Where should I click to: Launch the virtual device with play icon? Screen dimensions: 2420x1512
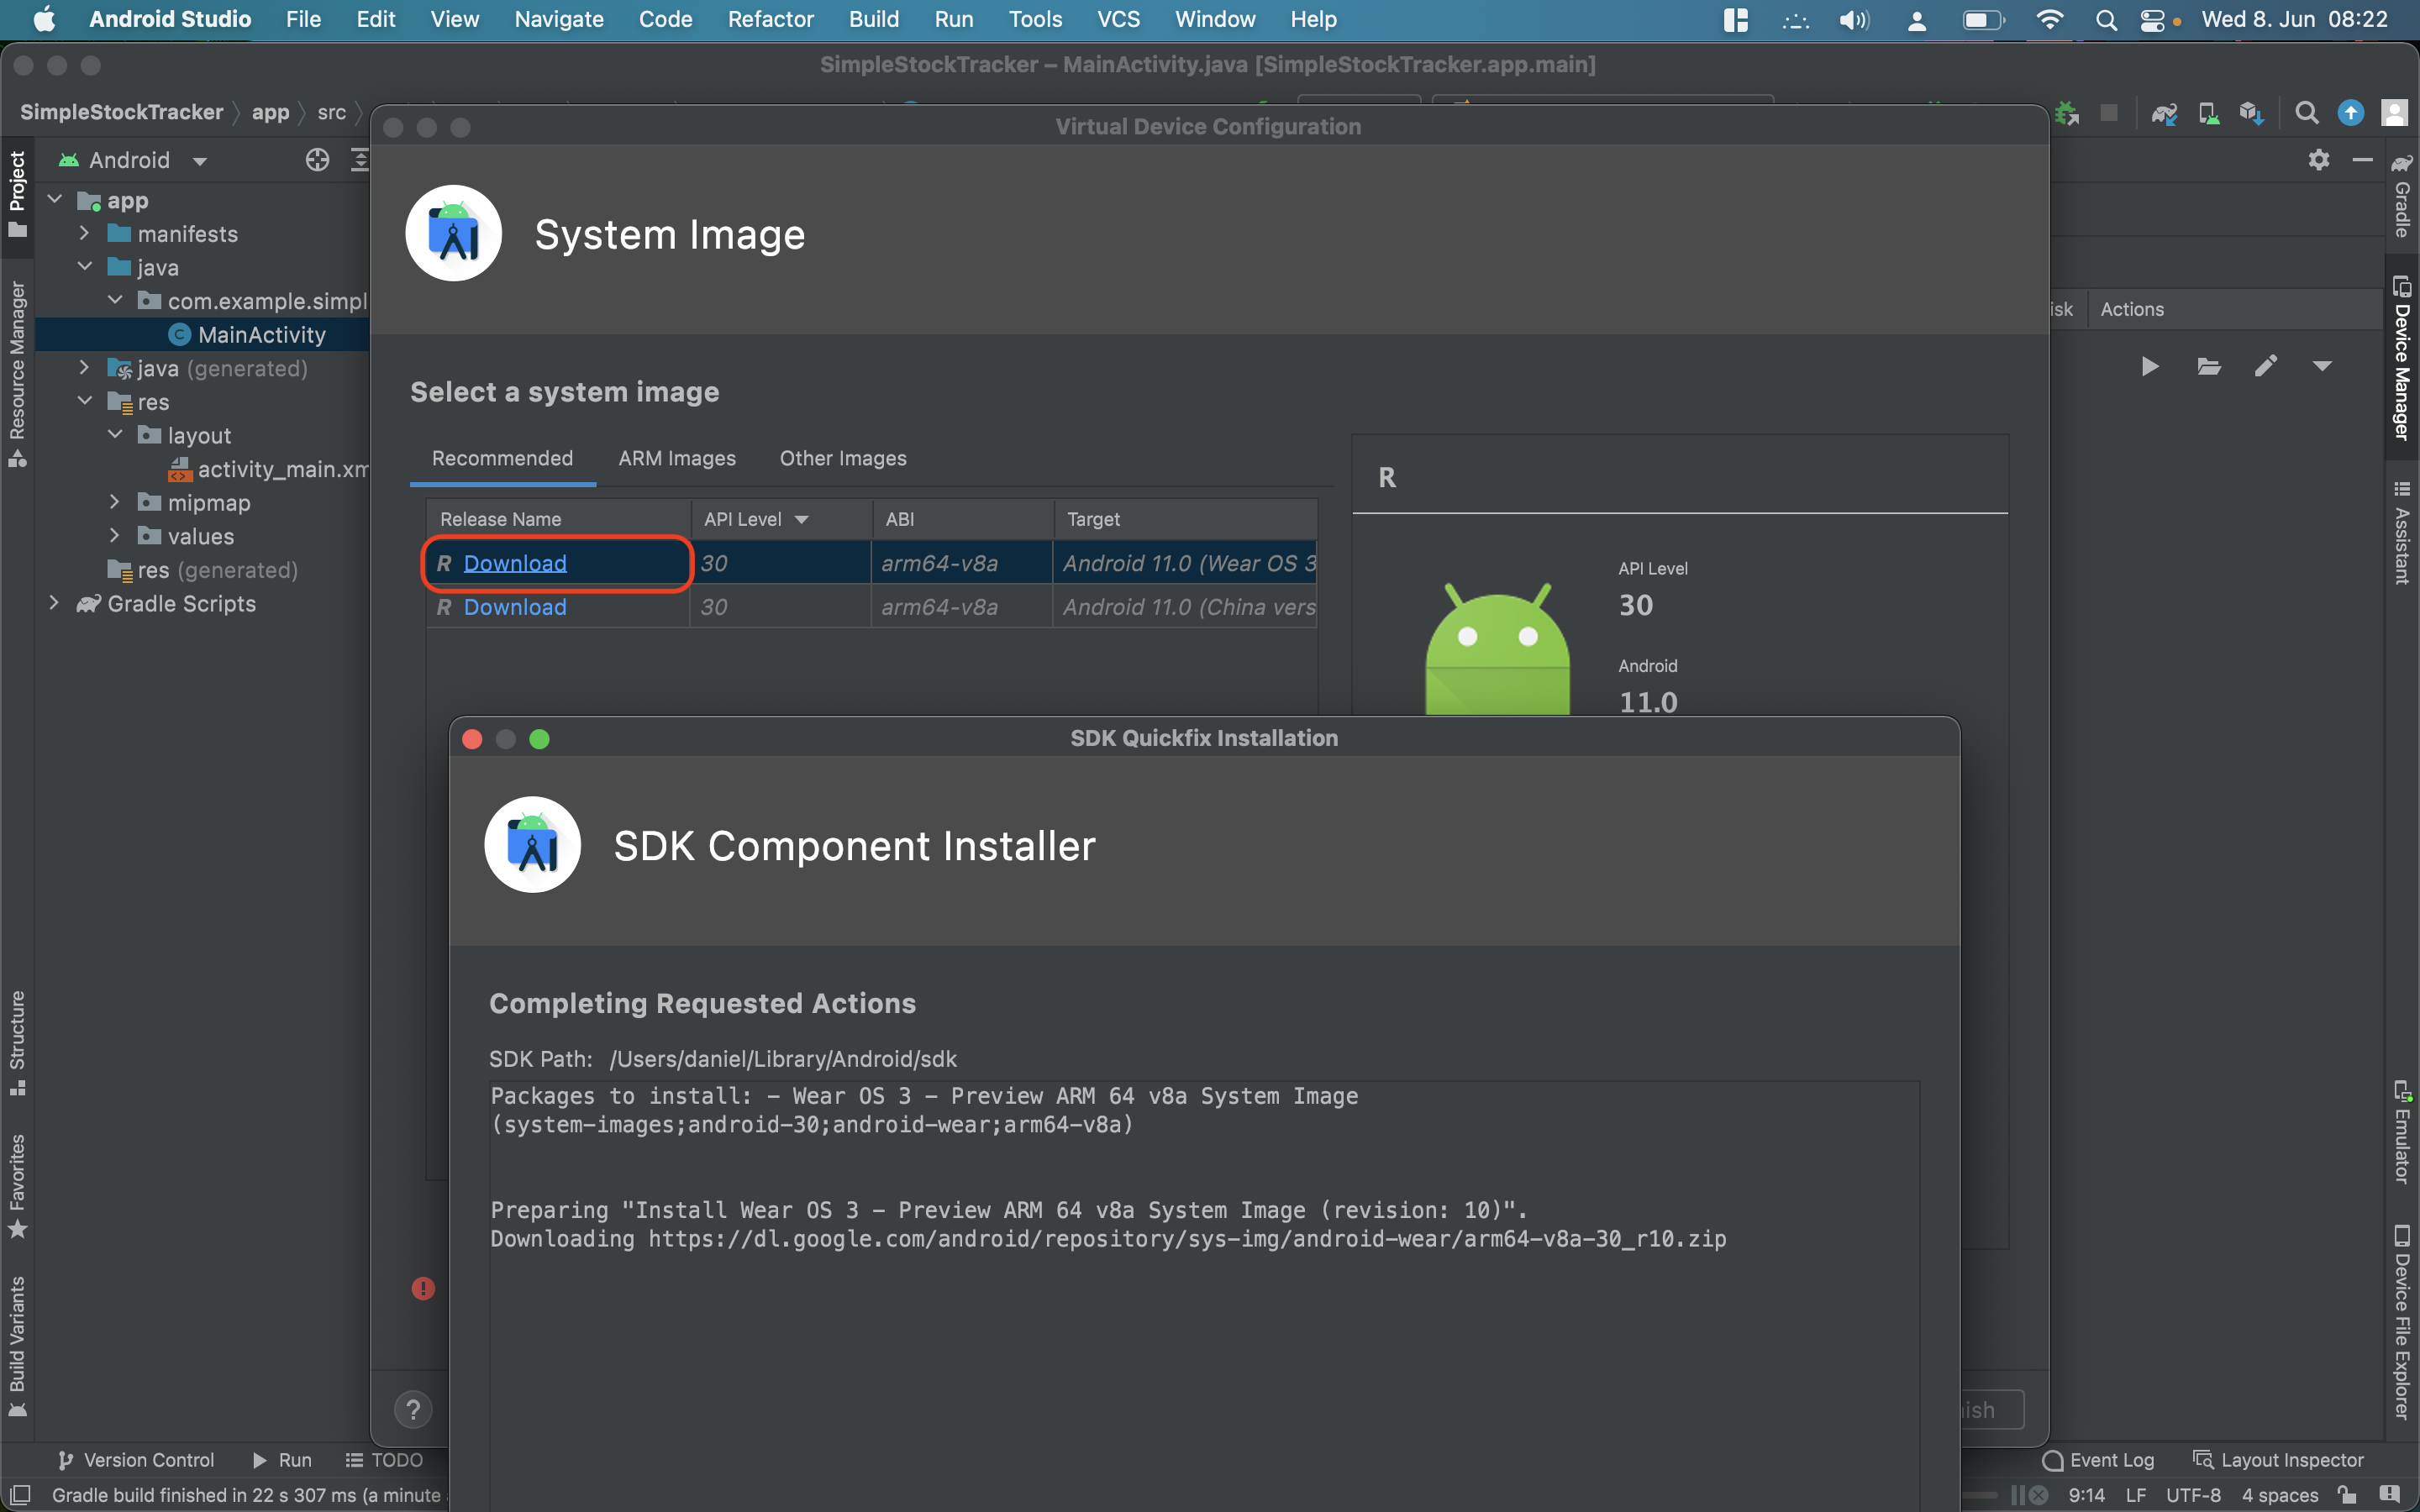click(x=2149, y=366)
